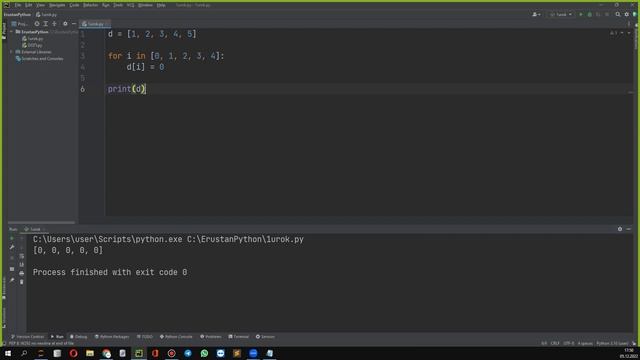Open WhatsApp from taskbar

(204, 353)
